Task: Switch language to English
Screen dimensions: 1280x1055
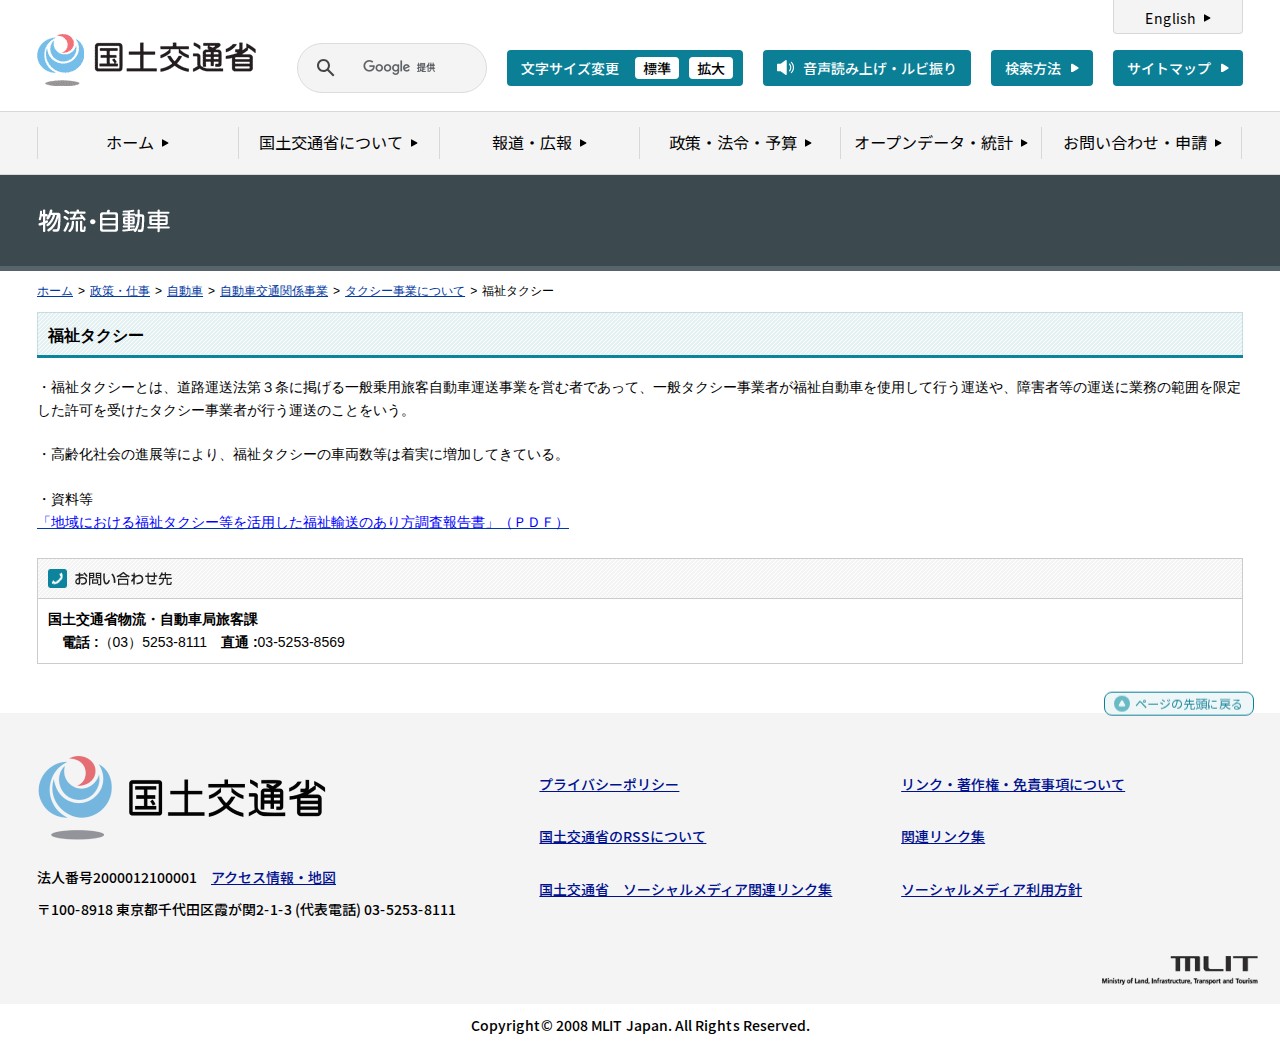Action: pos(1177,18)
